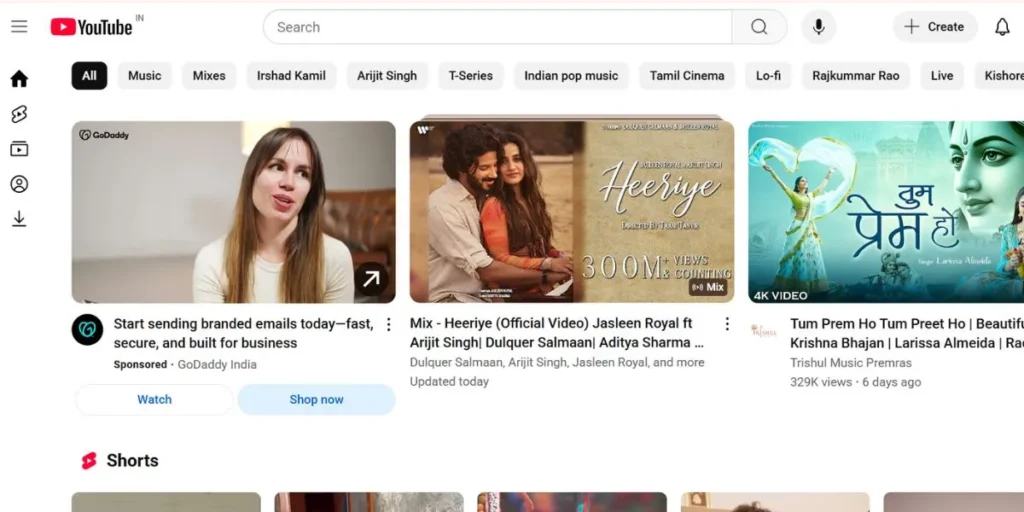Open the hamburger guide menu
The width and height of the screenshot is (1024, 512).
pos(20,27)
